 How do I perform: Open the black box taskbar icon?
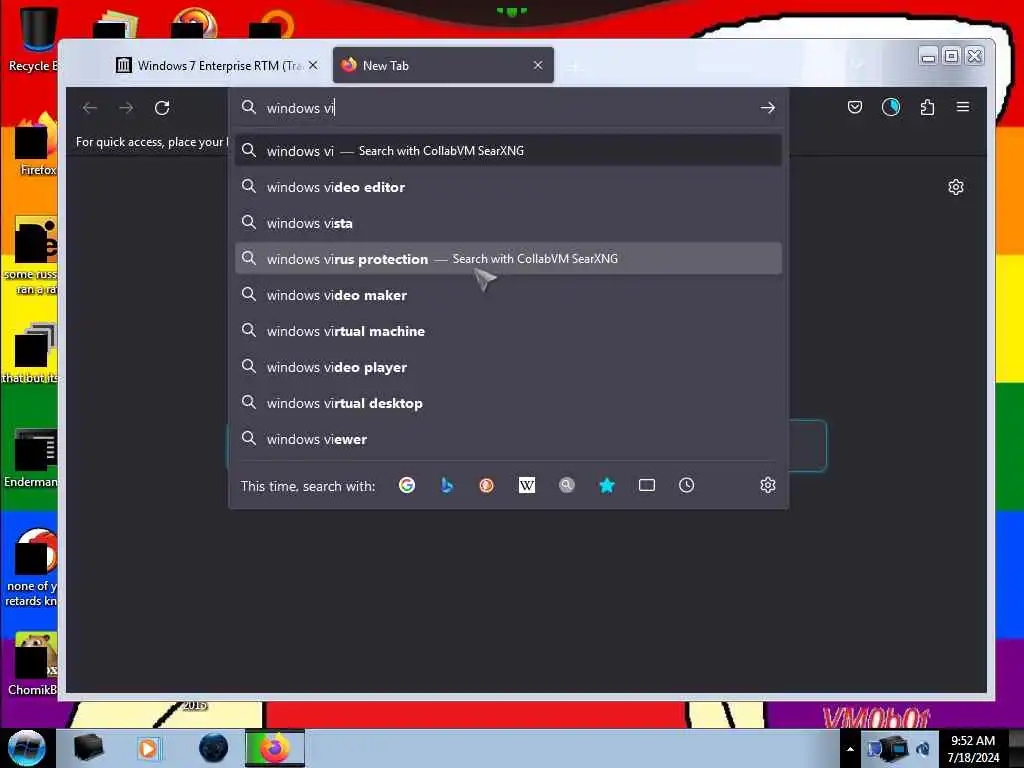[x=88, y=748]
